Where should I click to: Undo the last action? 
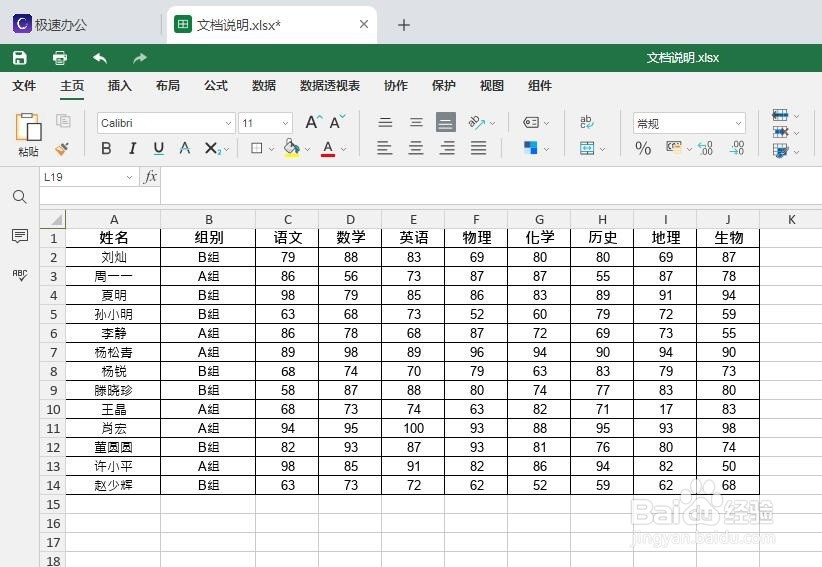(100, 58)
